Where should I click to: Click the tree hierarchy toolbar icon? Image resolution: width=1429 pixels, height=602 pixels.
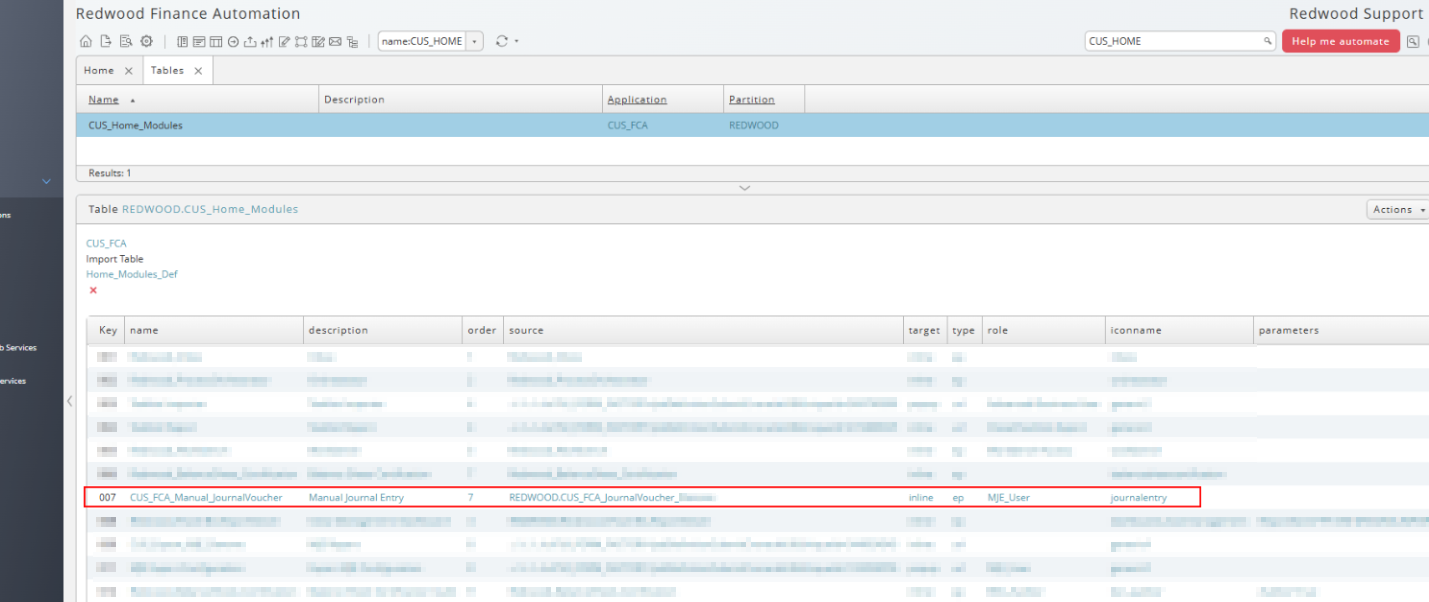(x=352, y=41)
